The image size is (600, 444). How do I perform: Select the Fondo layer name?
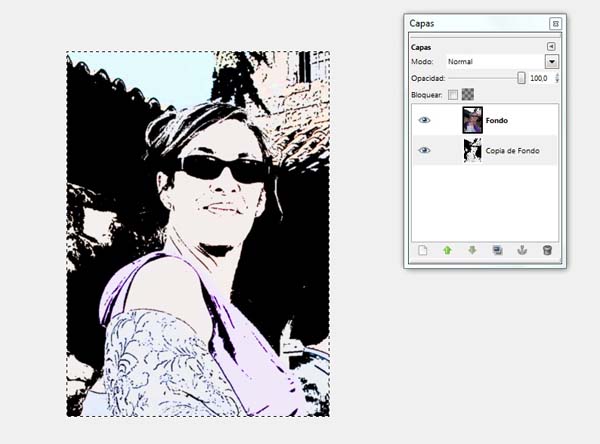click(x=497, y=121)
